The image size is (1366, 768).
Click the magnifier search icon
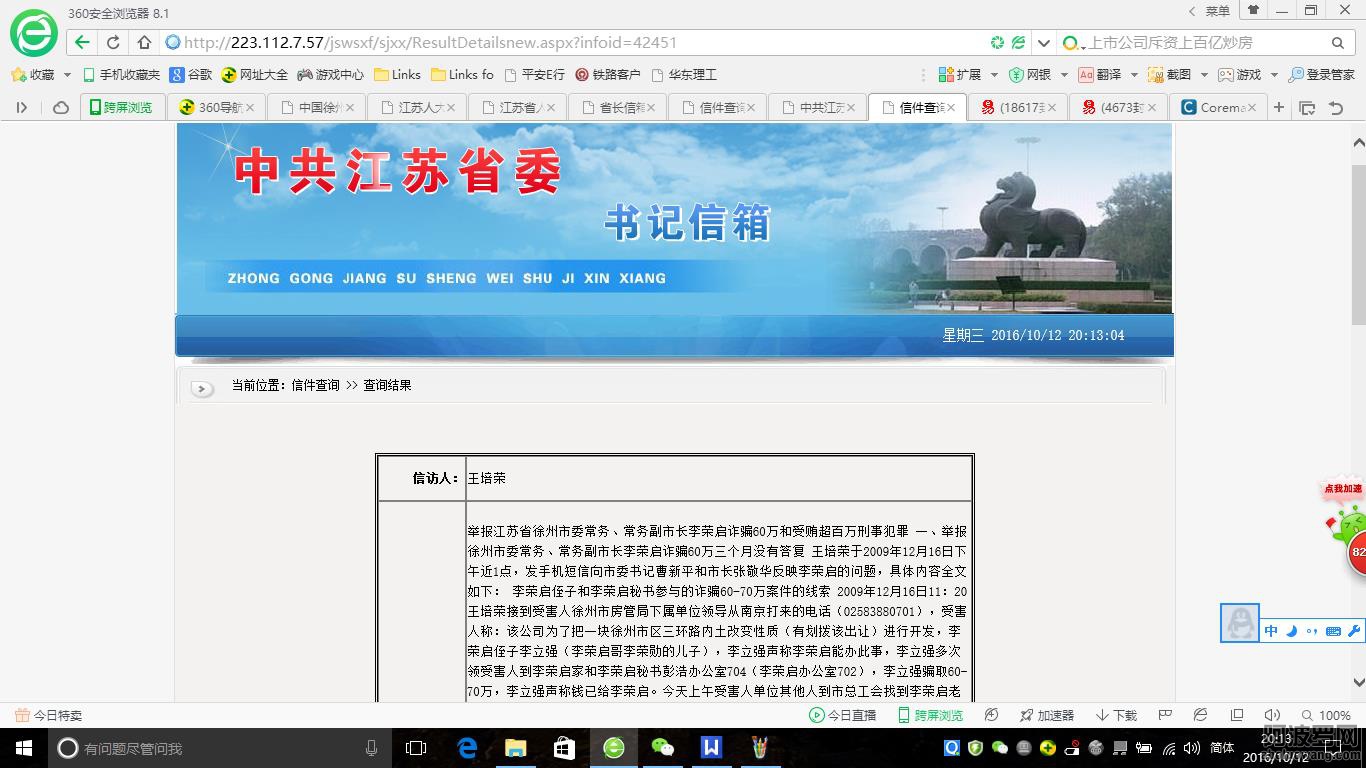point(1338,42)
